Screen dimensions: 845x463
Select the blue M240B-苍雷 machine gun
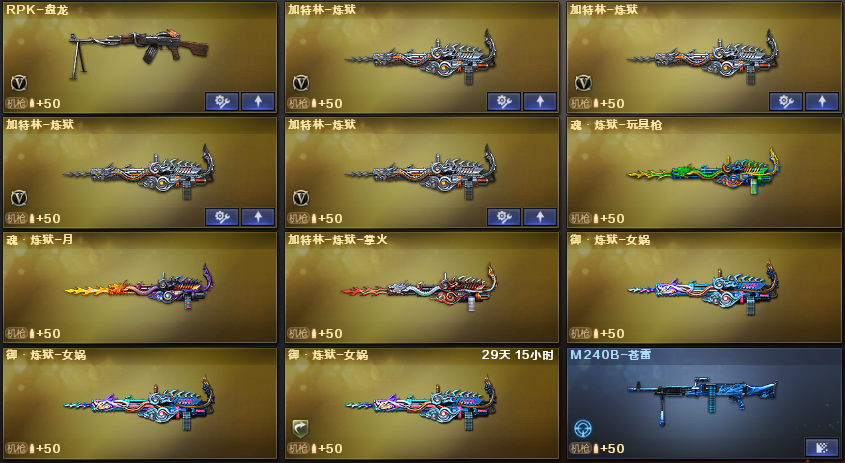click(x=702, y=399)
